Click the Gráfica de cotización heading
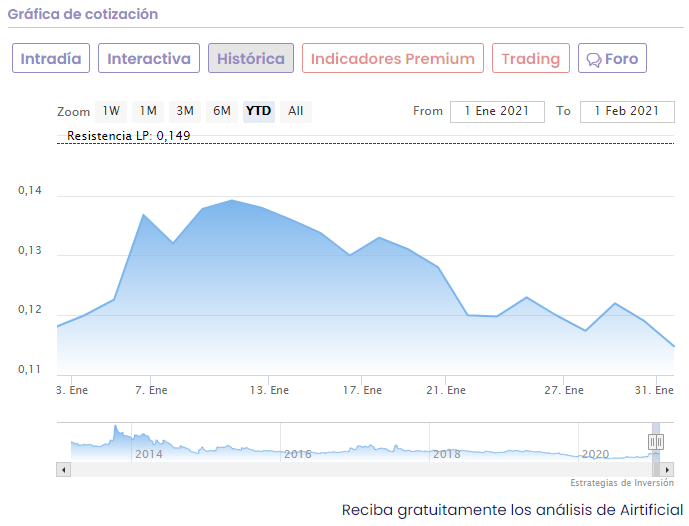 (x=83, y=14)
